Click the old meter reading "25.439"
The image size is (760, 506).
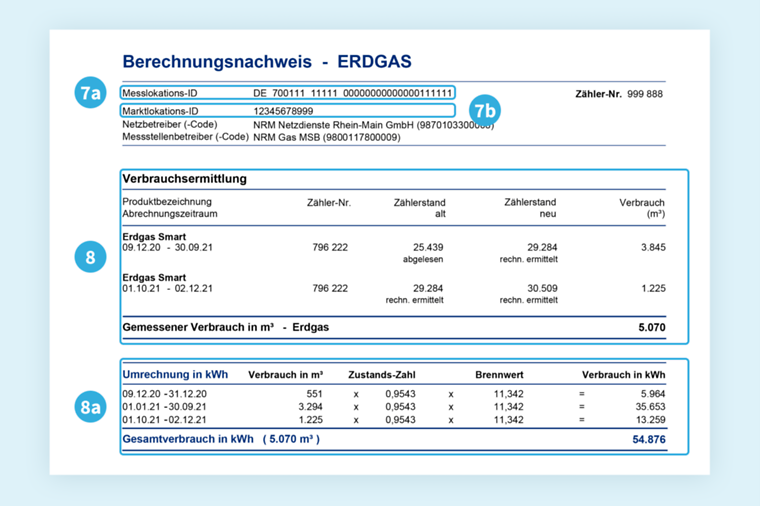click(x=428, y=247)
